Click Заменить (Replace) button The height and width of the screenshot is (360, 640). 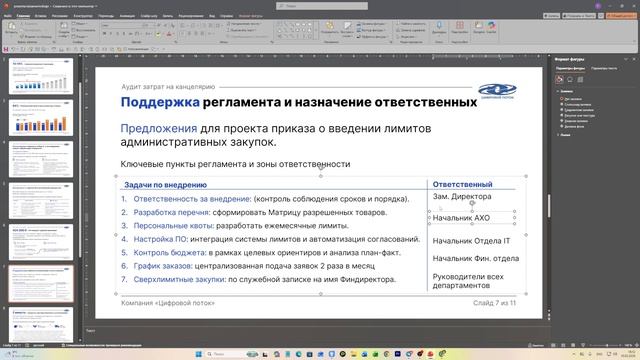[x=411, y=30]
